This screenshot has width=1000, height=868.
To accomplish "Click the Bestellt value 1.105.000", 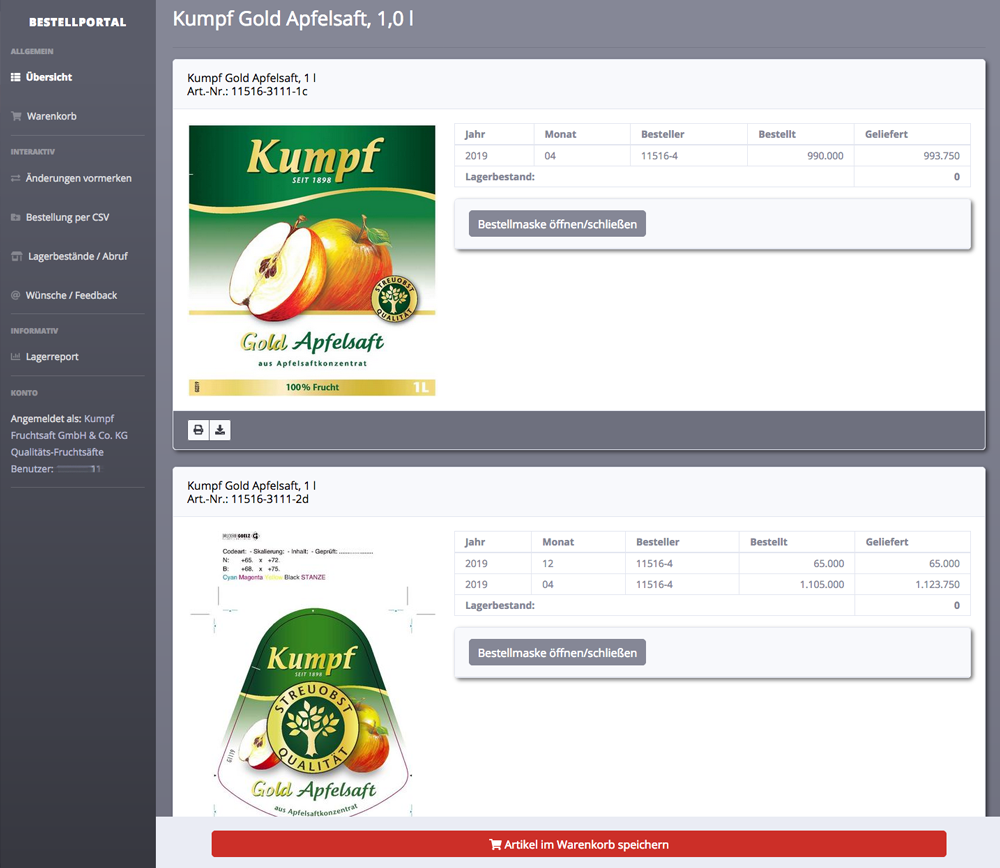I will (x=822, y=584).
